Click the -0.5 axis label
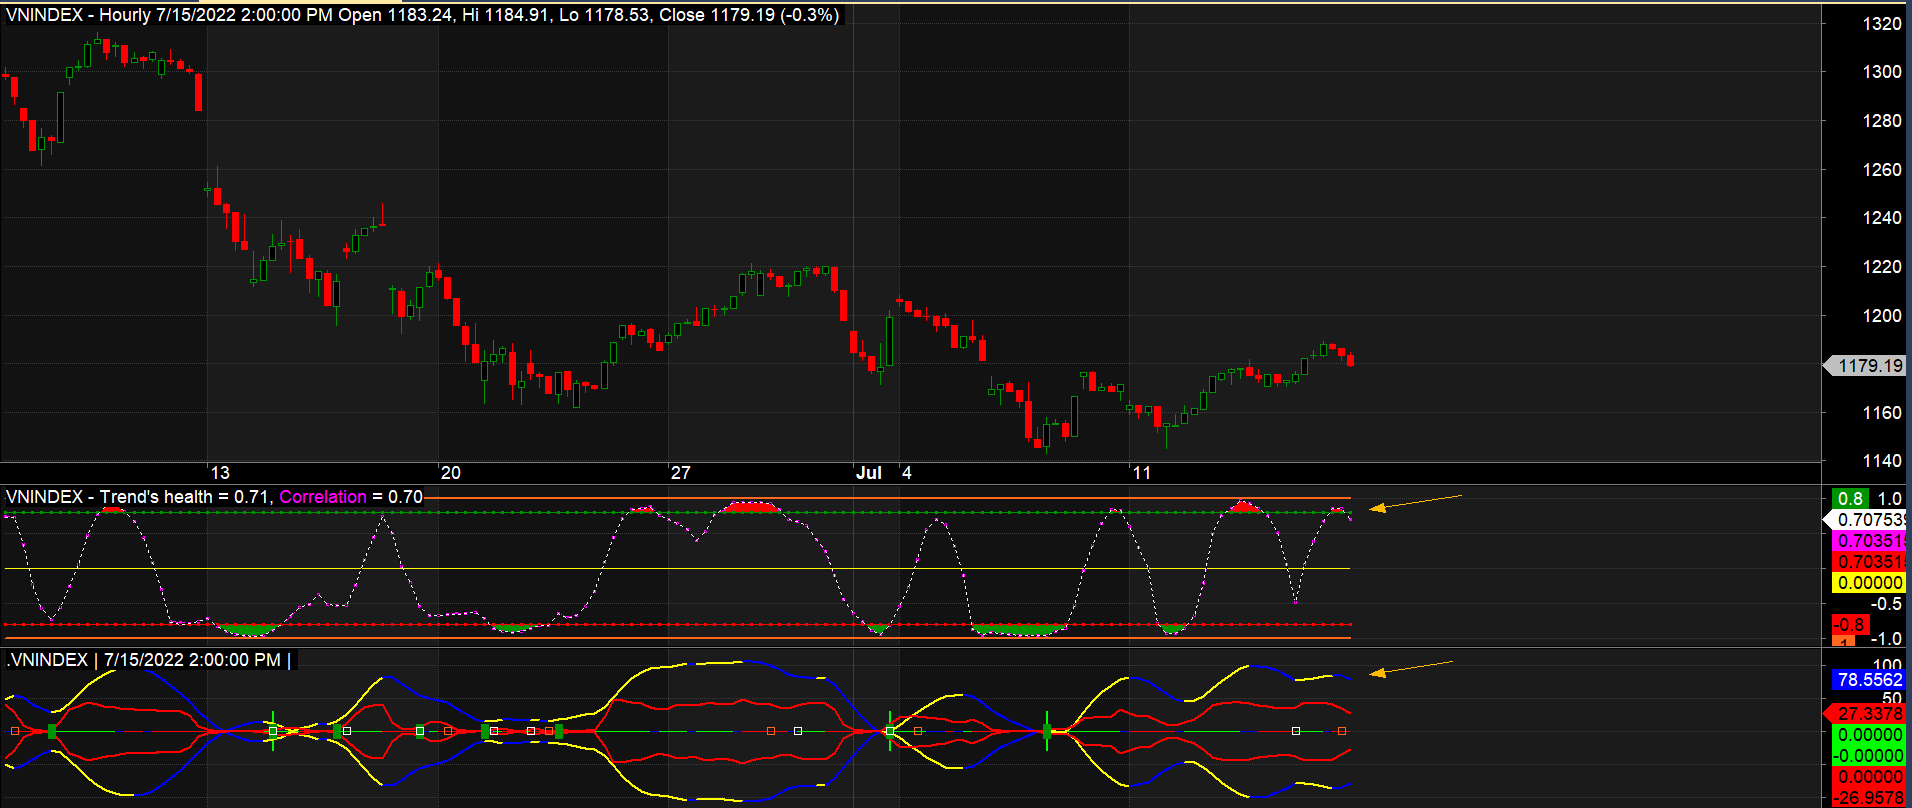Screen dimensions: 1912x808 coord(1886,604)
